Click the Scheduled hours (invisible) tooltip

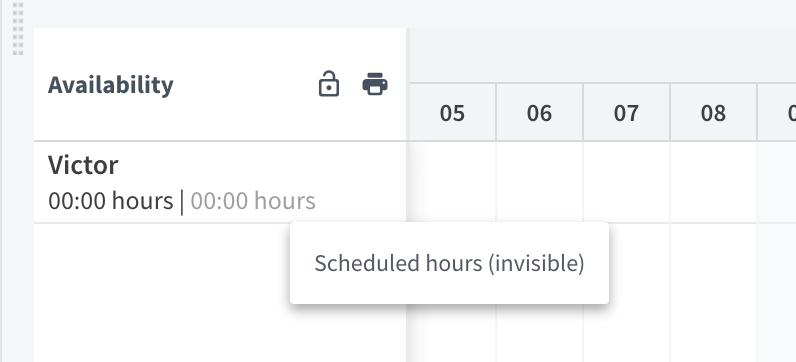pyautogui.click(x=449, y=263)
